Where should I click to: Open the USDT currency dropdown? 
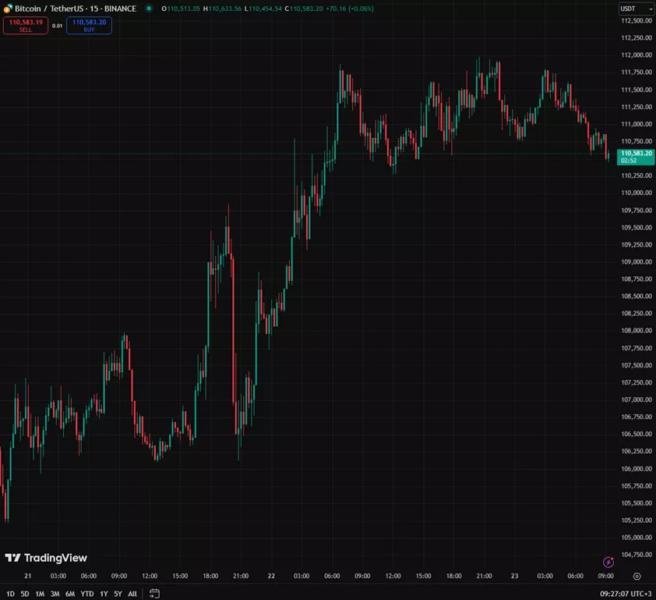[628, 8]
